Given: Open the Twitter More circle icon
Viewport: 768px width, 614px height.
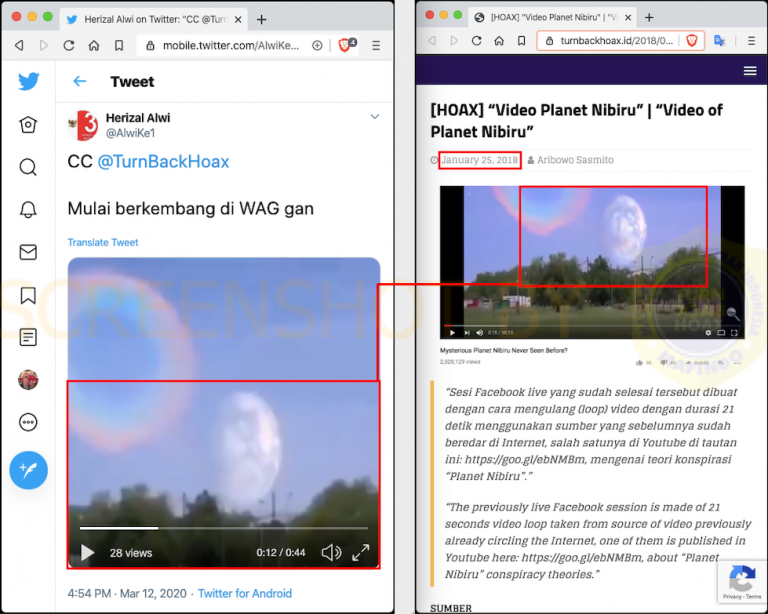Looking at the screenshot, I should pos(28,422).
